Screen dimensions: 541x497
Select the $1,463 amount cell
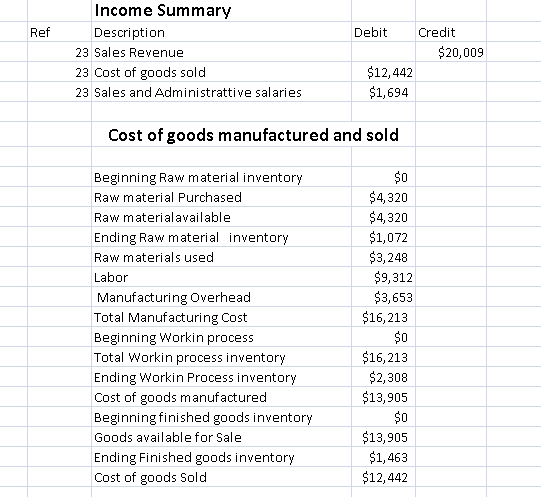[x=383, y=457]
